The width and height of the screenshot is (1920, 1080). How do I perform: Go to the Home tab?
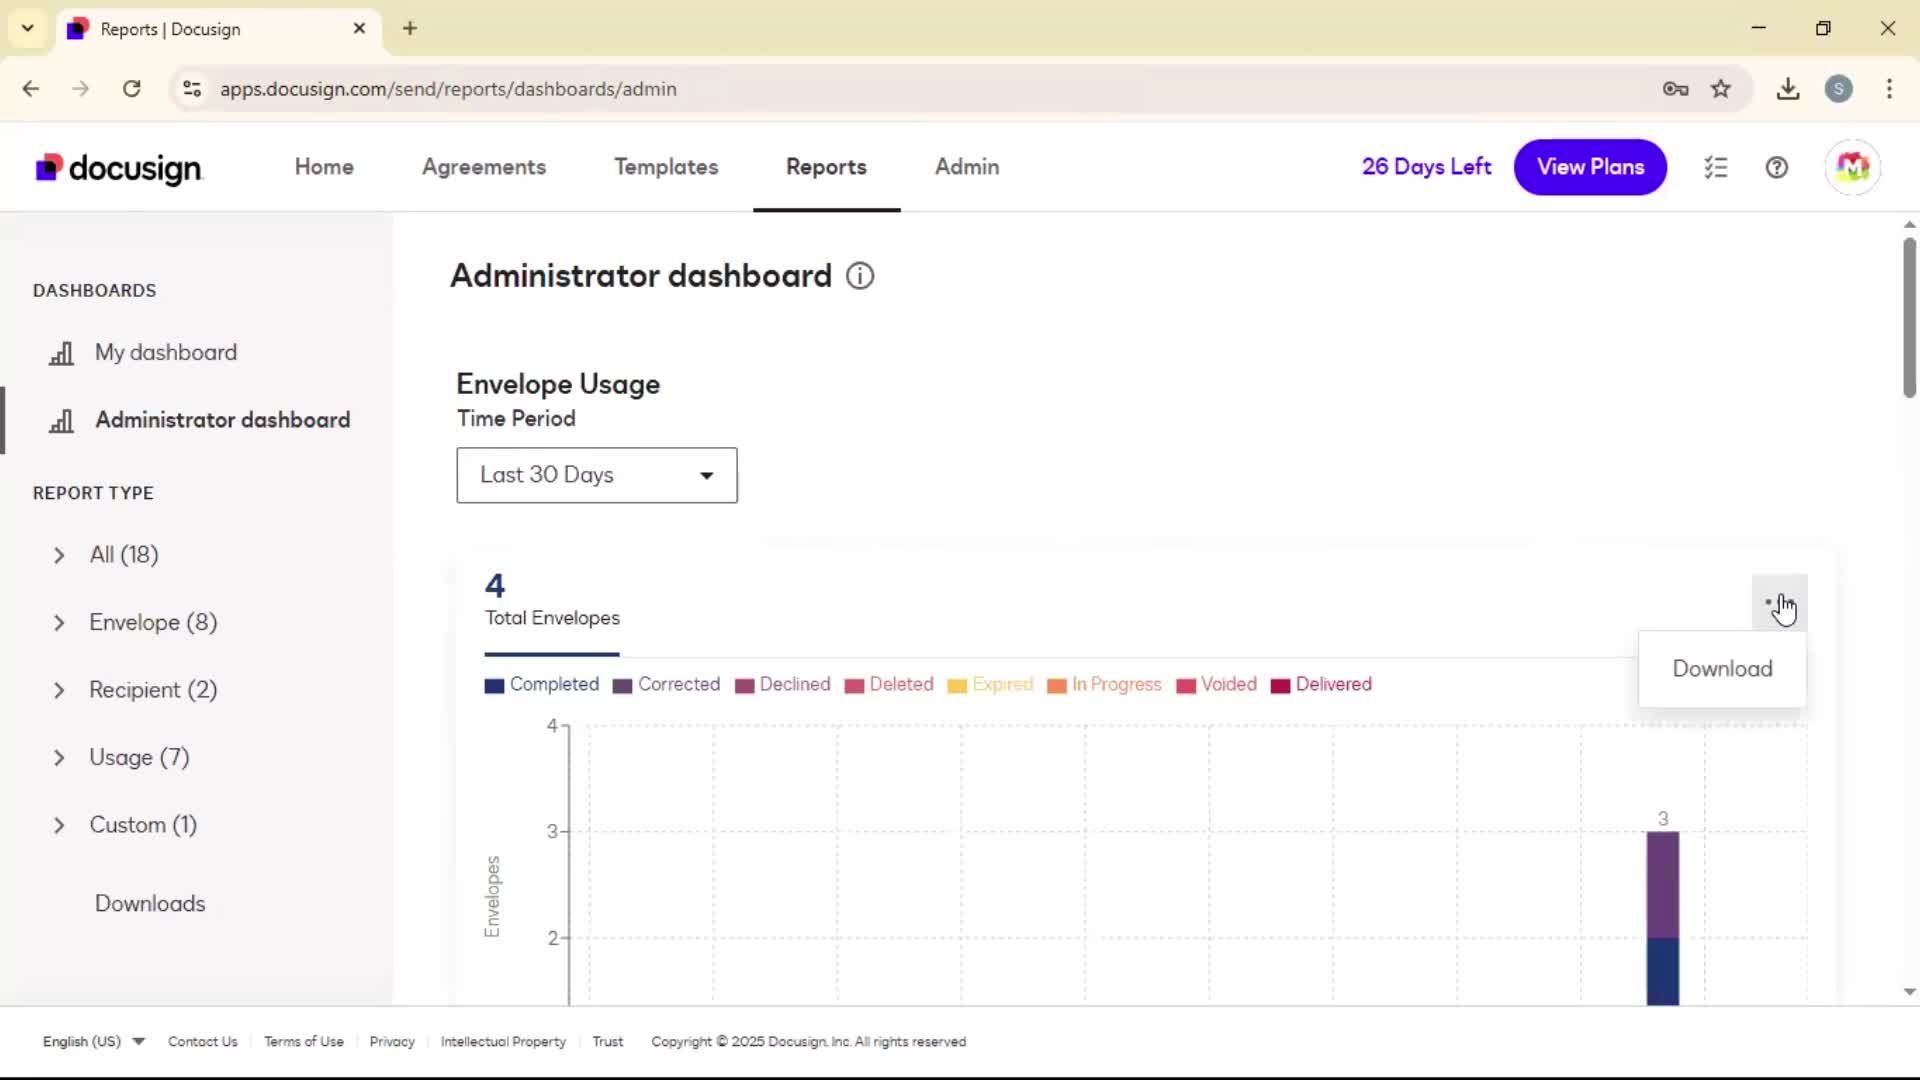point(324,167)
